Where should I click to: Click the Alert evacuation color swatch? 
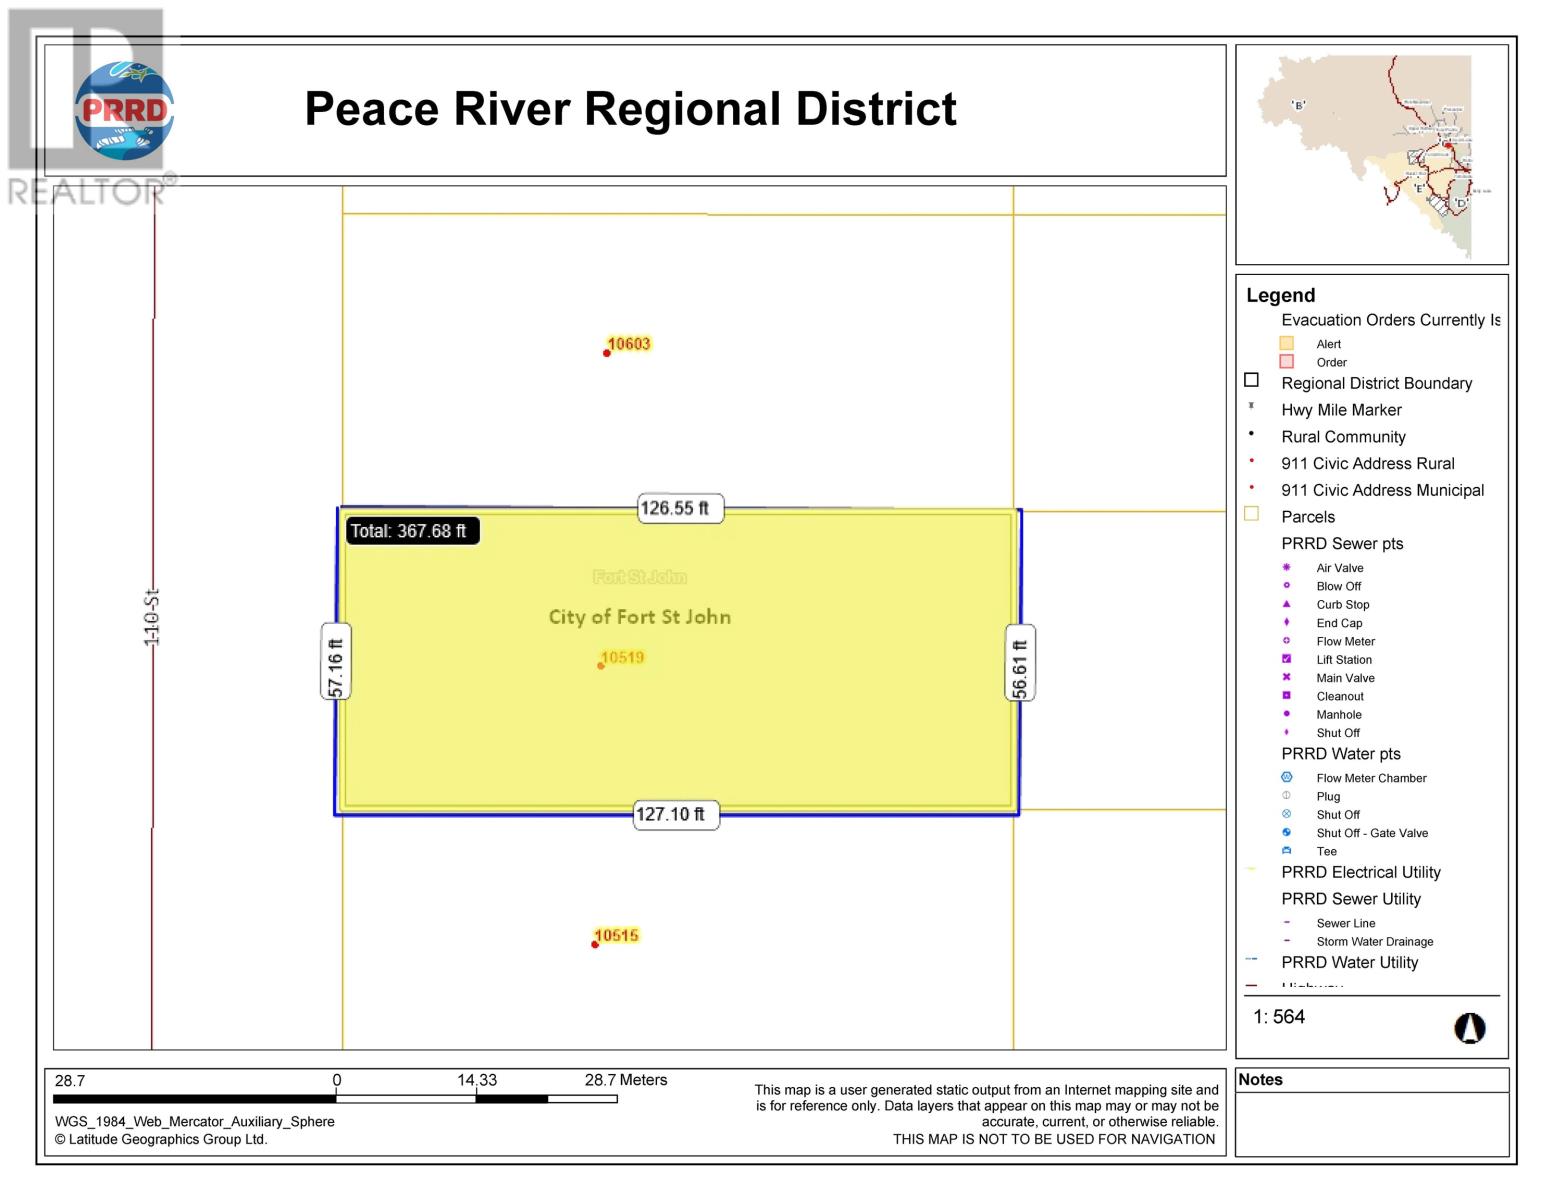pos(1287,343)
